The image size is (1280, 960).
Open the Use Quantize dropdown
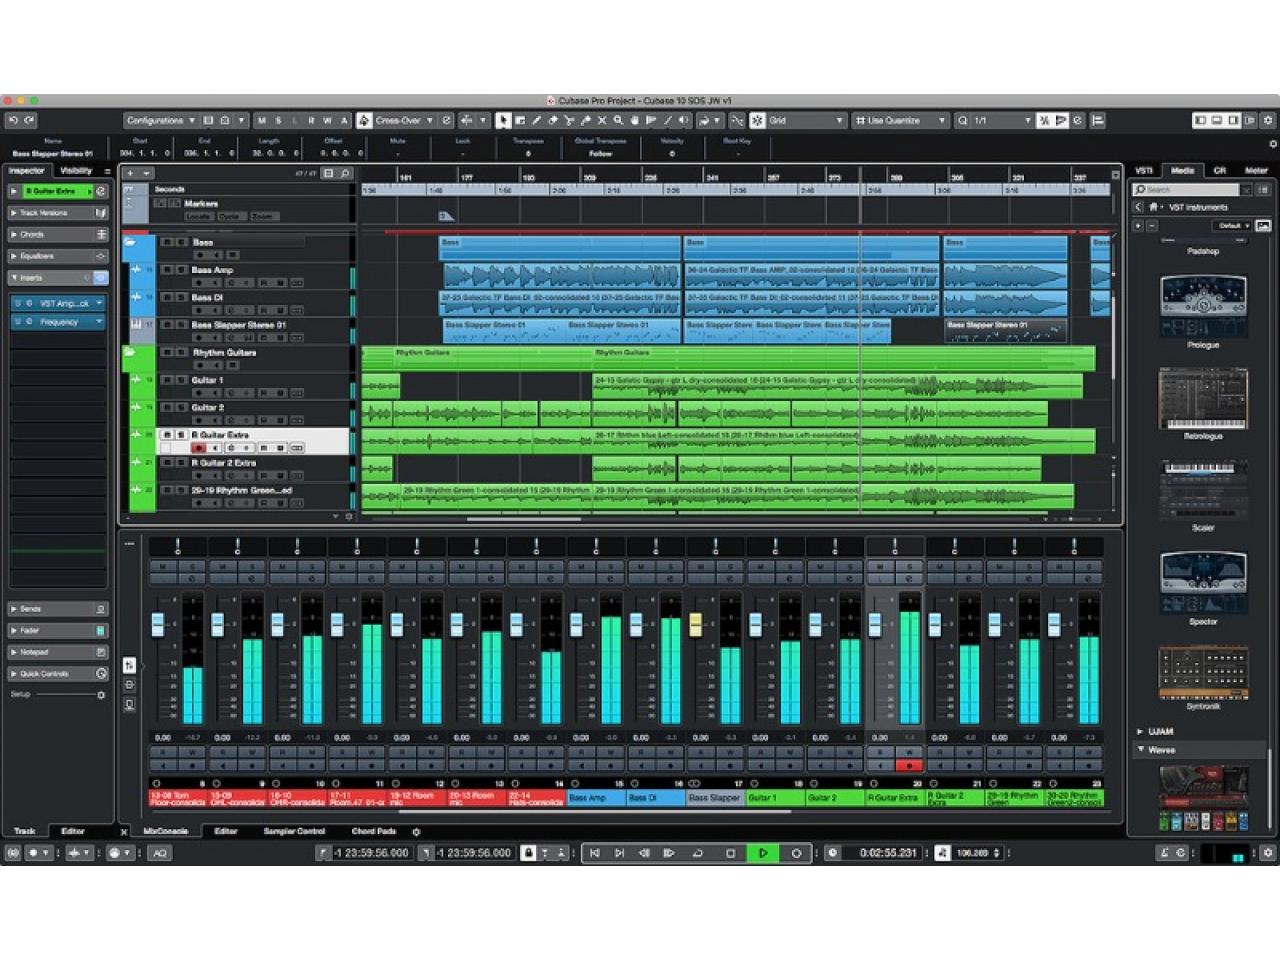(x=900, y=120)
